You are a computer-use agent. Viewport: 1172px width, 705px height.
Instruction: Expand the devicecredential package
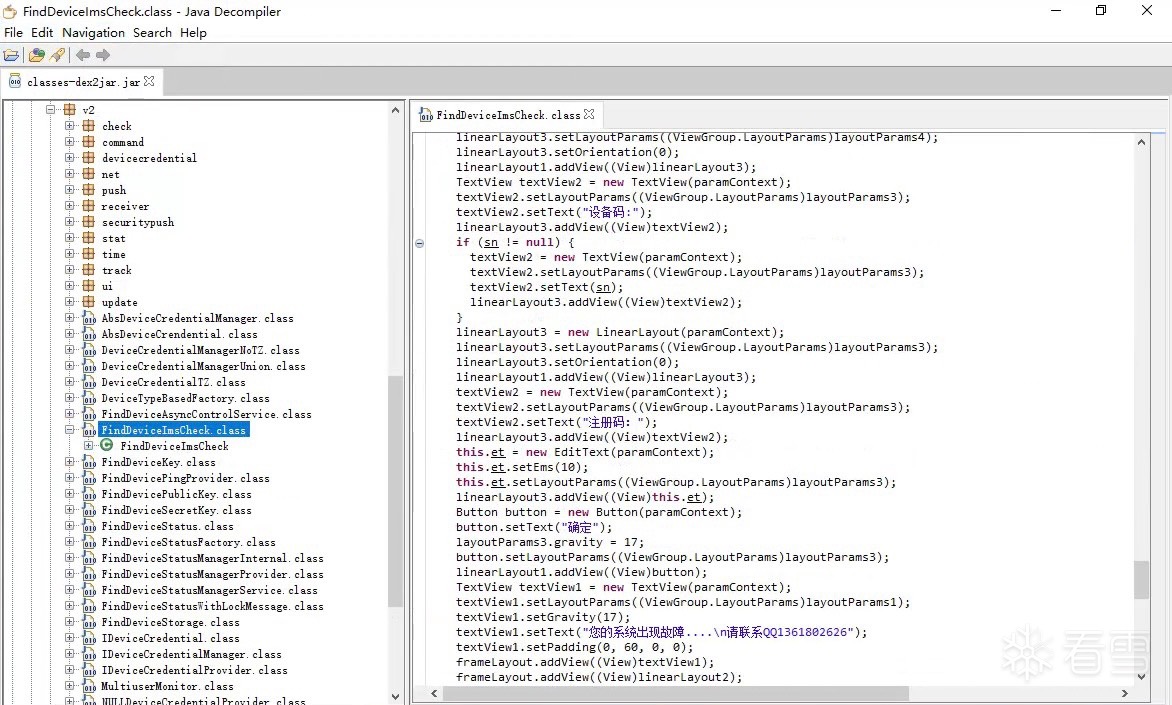coord(70,158)
